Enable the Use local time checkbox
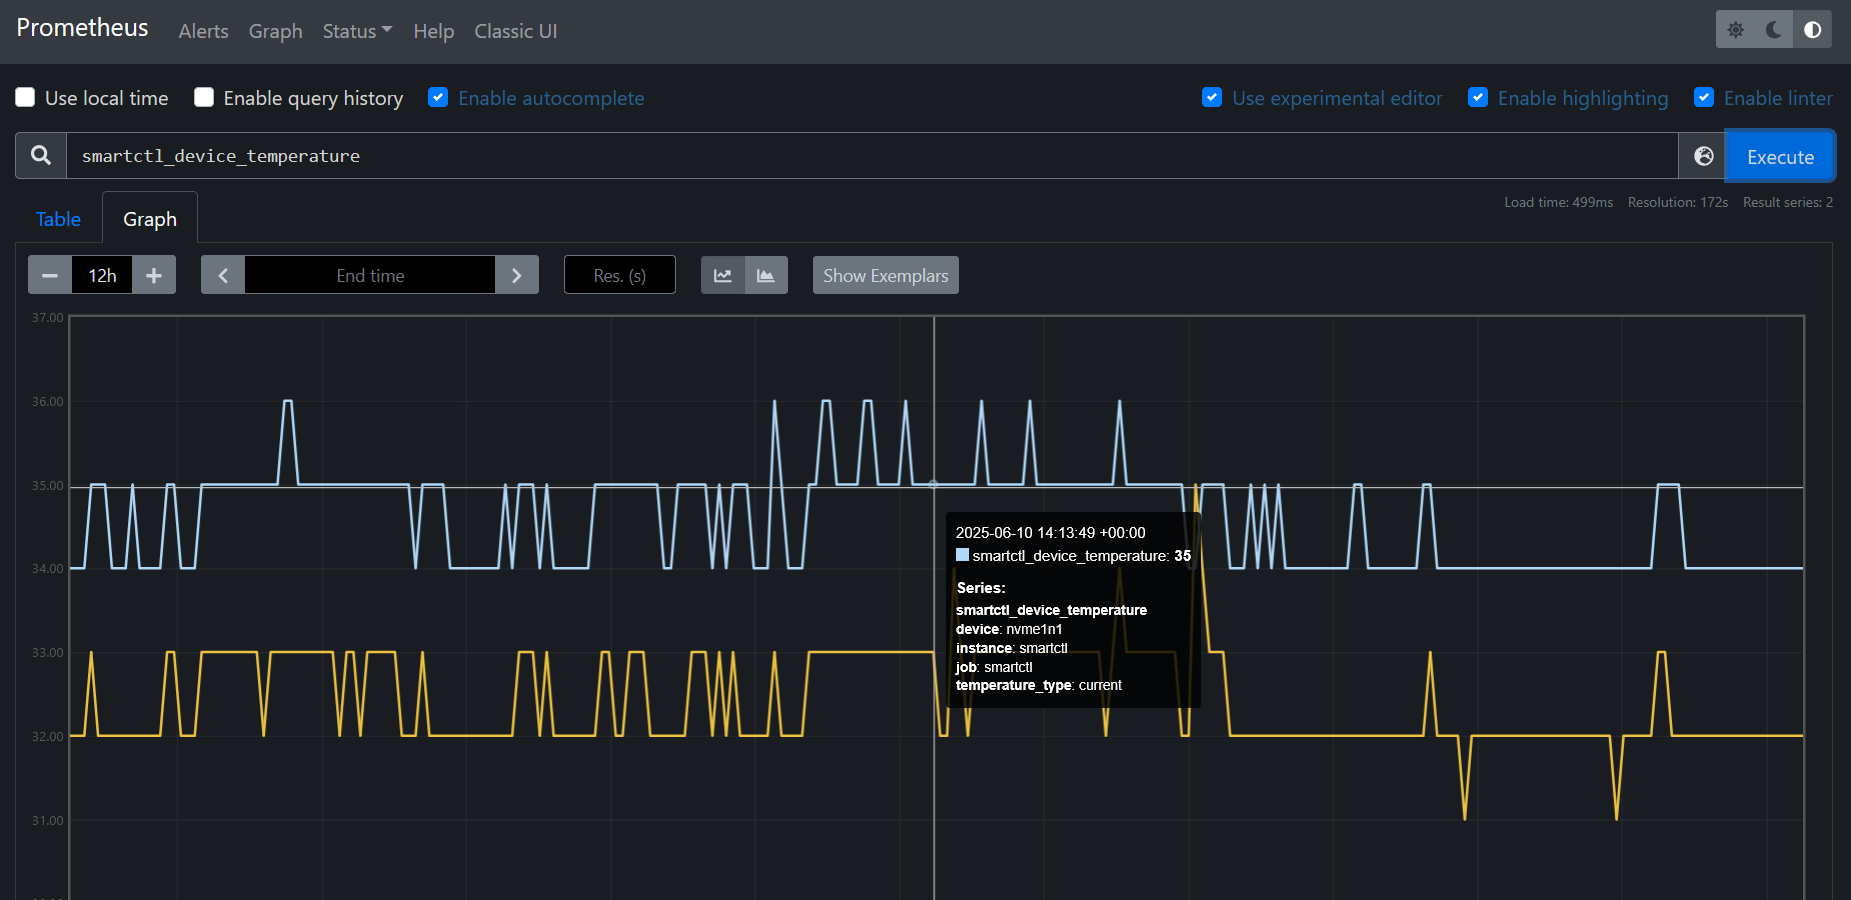The image size is (1851, 900). pos(26,97)
